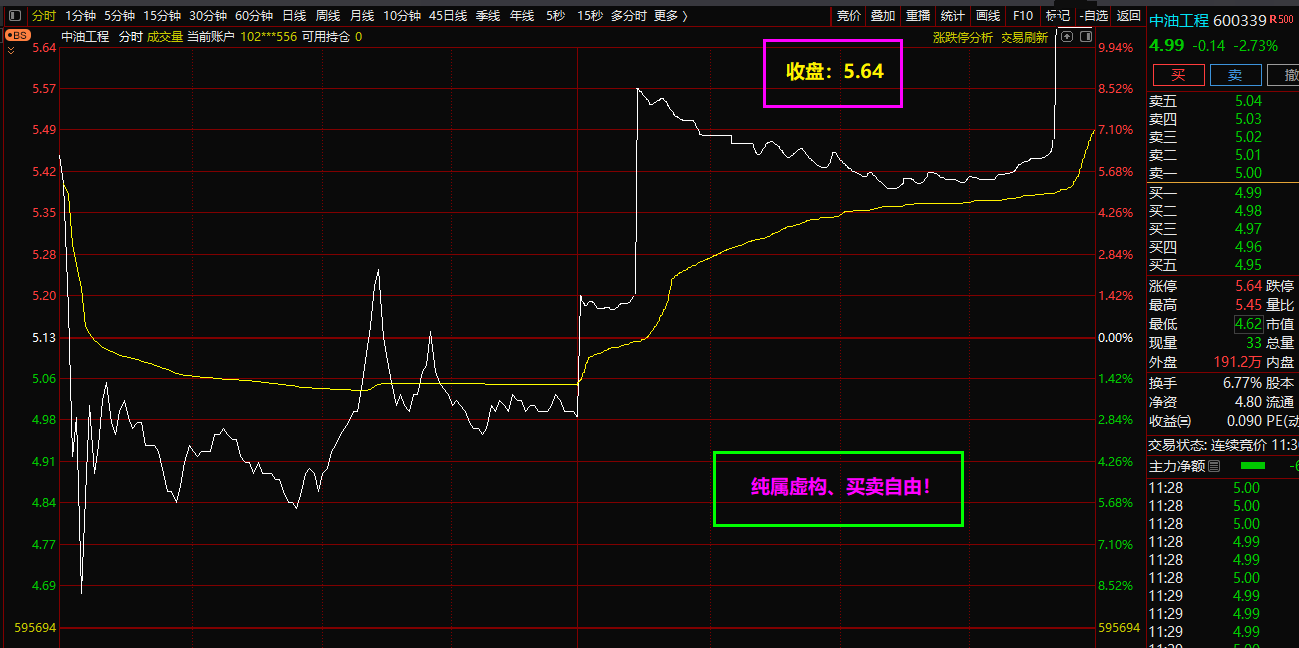
Task: Select the 5分钟 period tab
Action: click(x=119, y=16)
